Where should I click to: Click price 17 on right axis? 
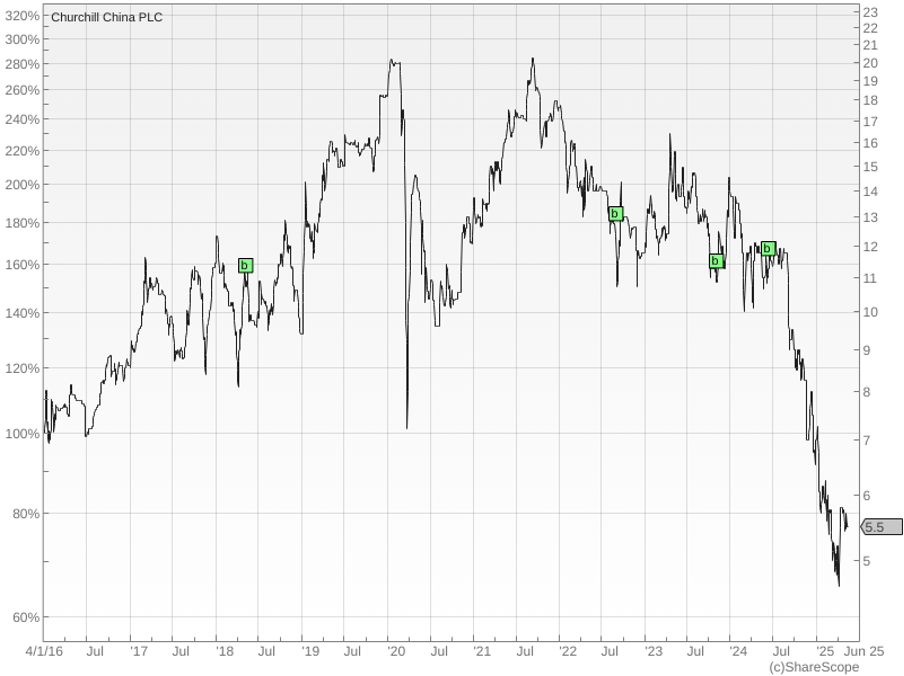pos(871,122)
